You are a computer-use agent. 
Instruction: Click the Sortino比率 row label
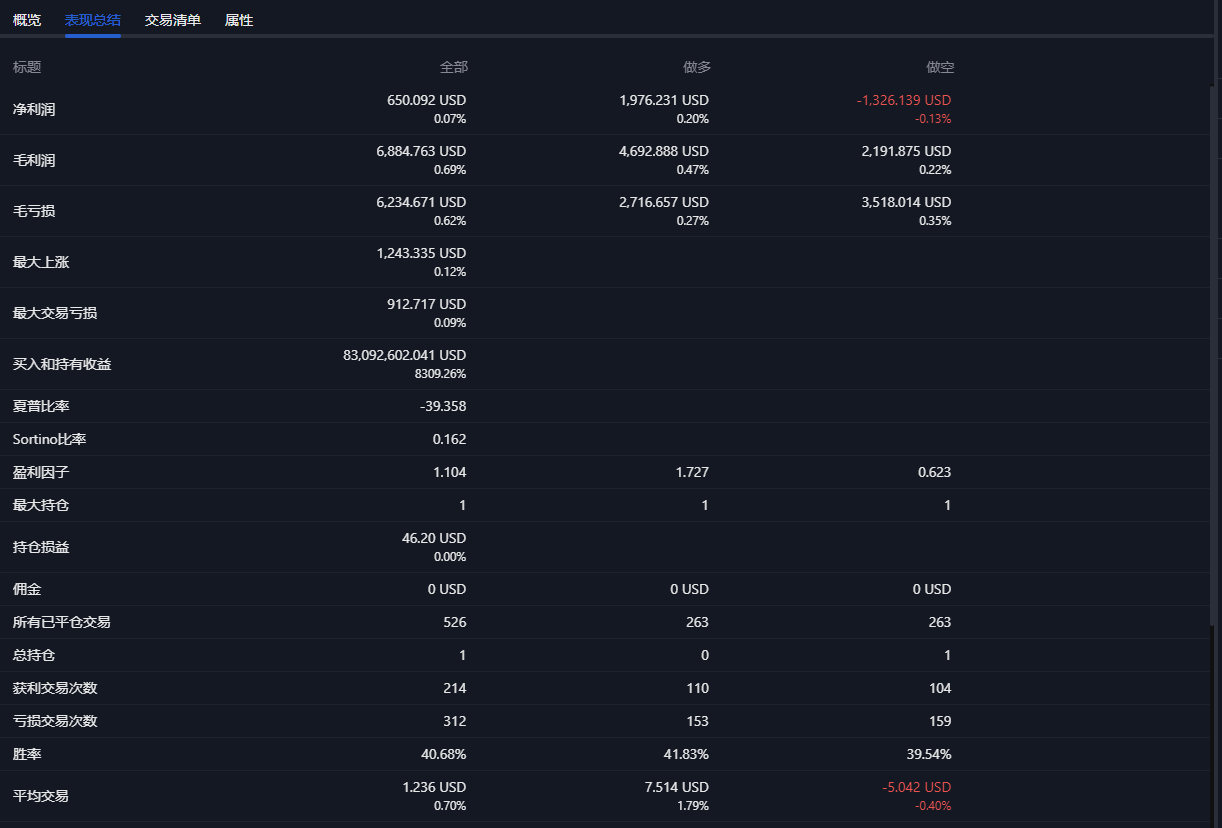point(50,439)
